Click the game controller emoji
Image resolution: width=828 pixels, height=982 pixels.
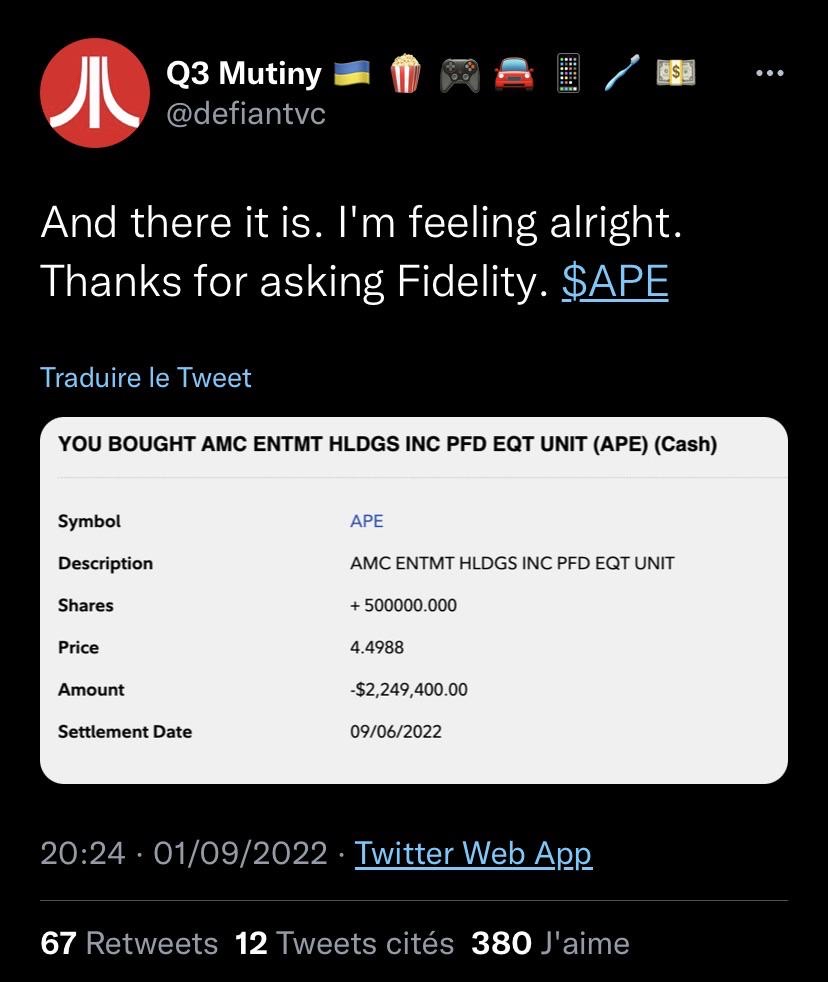tap(460, 73)
